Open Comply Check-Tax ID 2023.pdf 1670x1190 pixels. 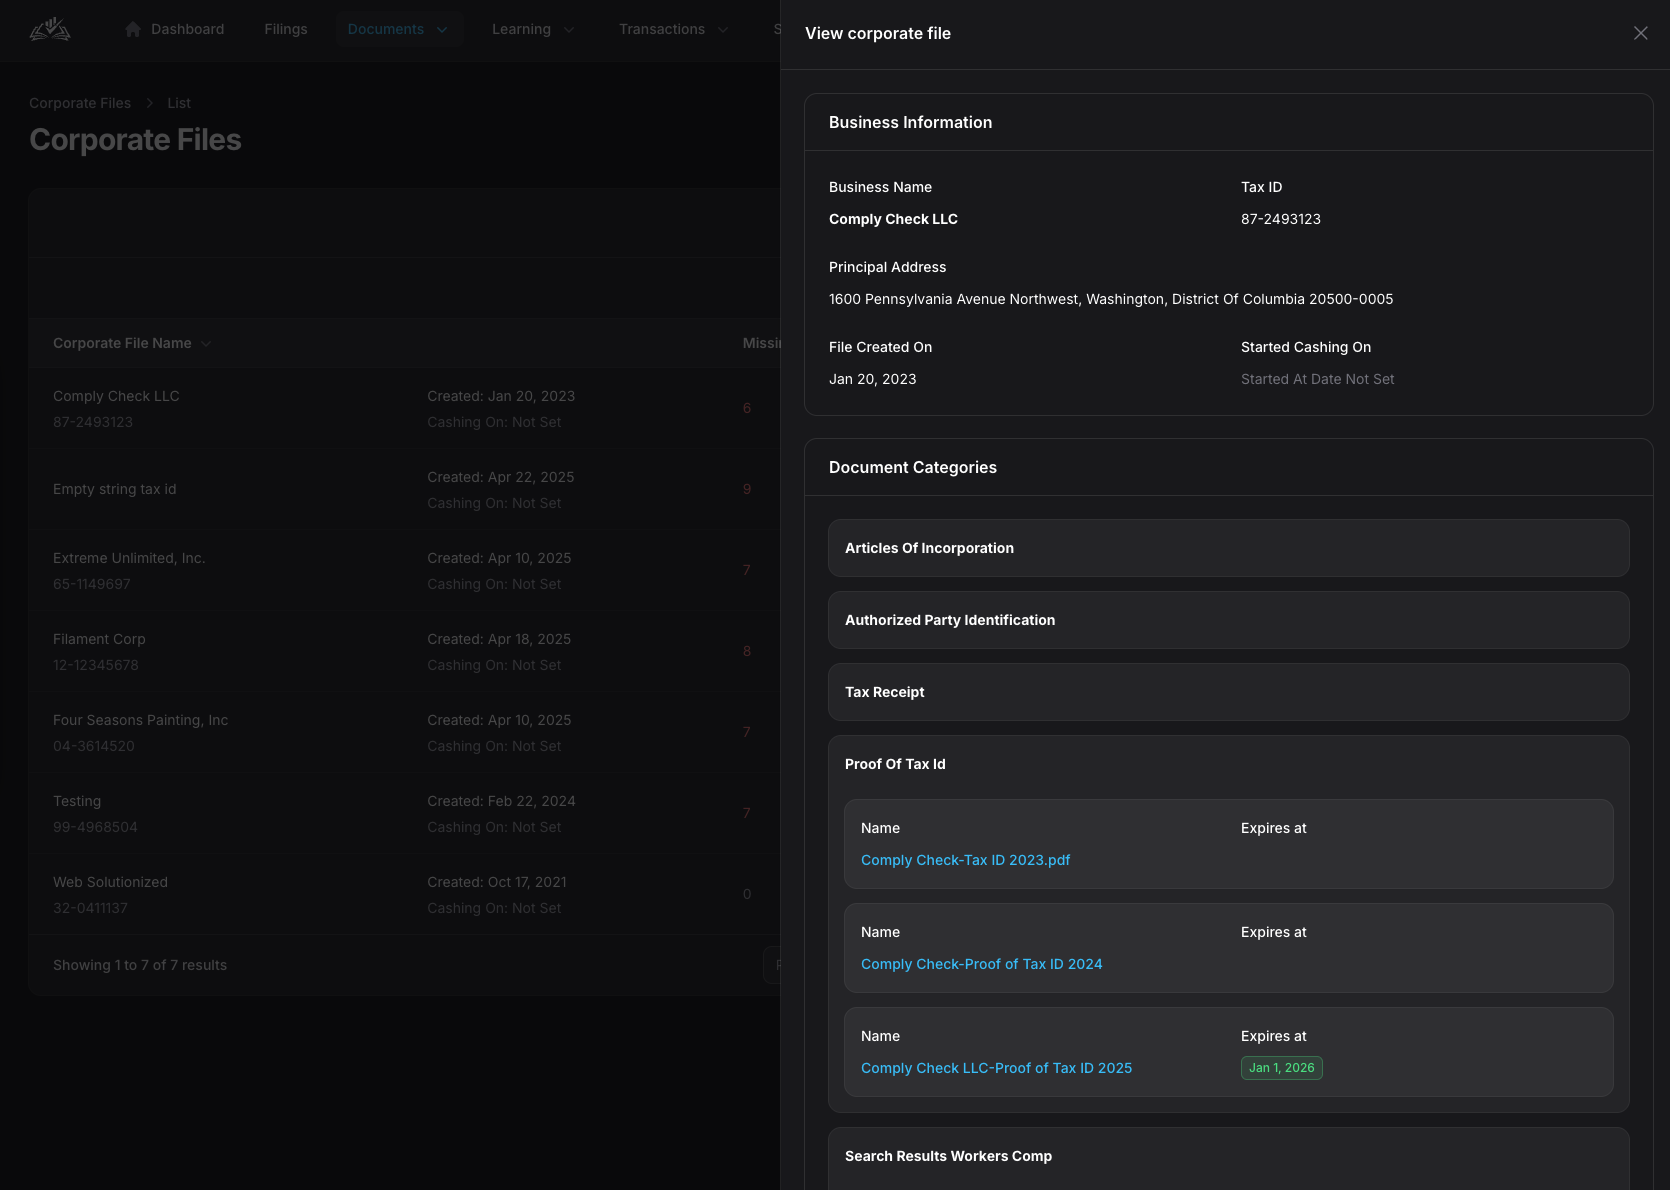coord(965,860)
